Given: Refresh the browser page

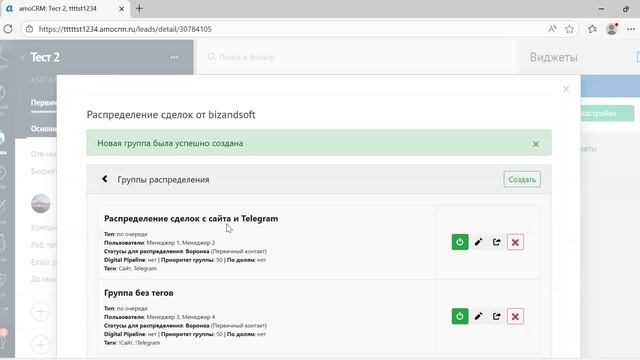Looking at the screenshot, I should point(8,29).
